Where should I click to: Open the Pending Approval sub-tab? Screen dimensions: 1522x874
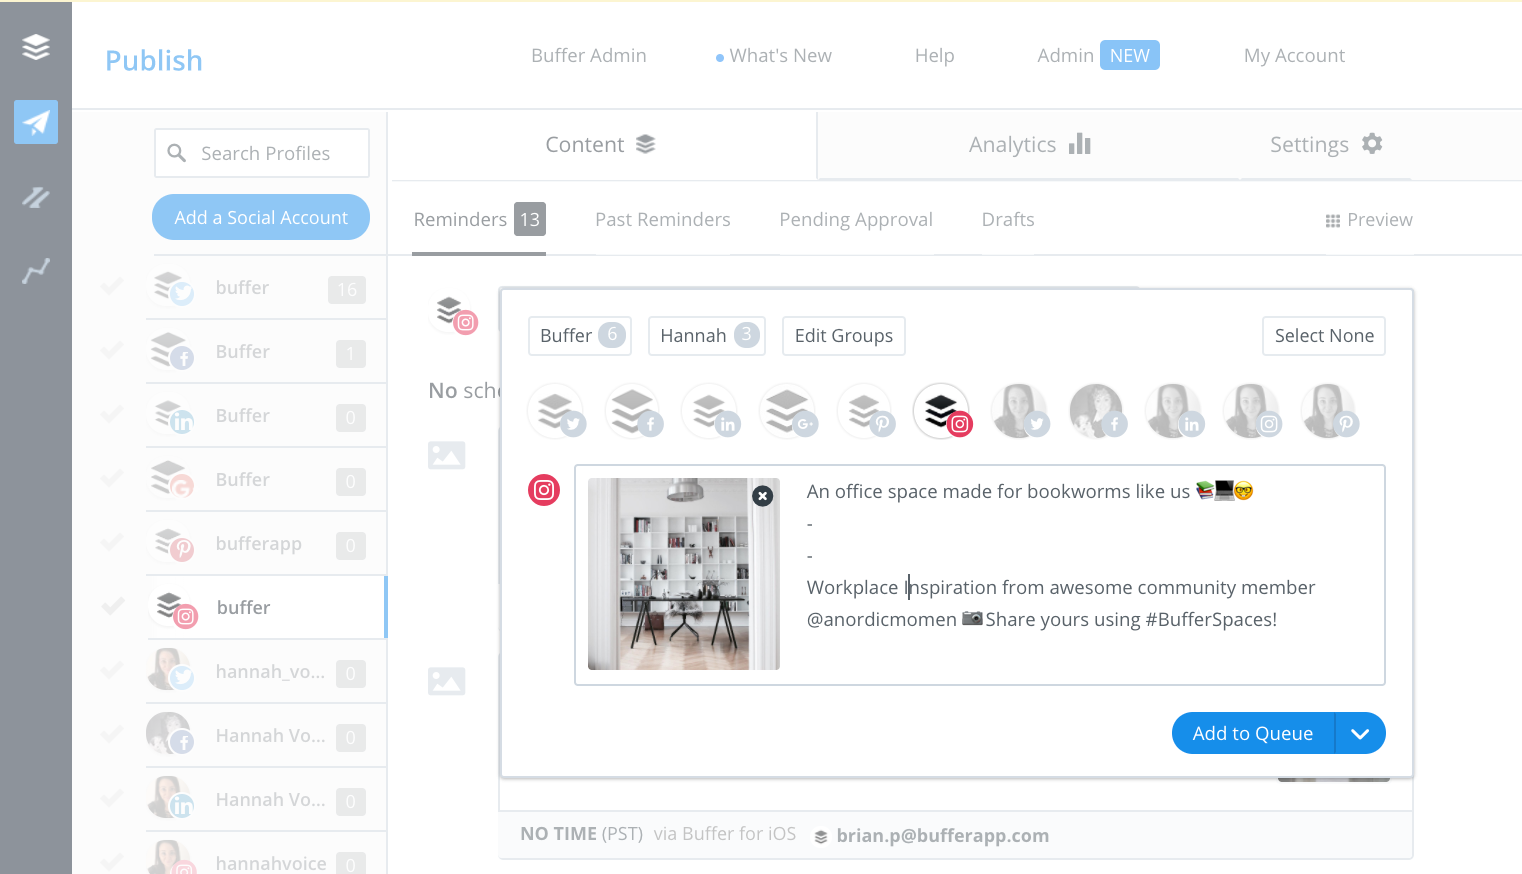pyautogui.click(x=856, y=219)
